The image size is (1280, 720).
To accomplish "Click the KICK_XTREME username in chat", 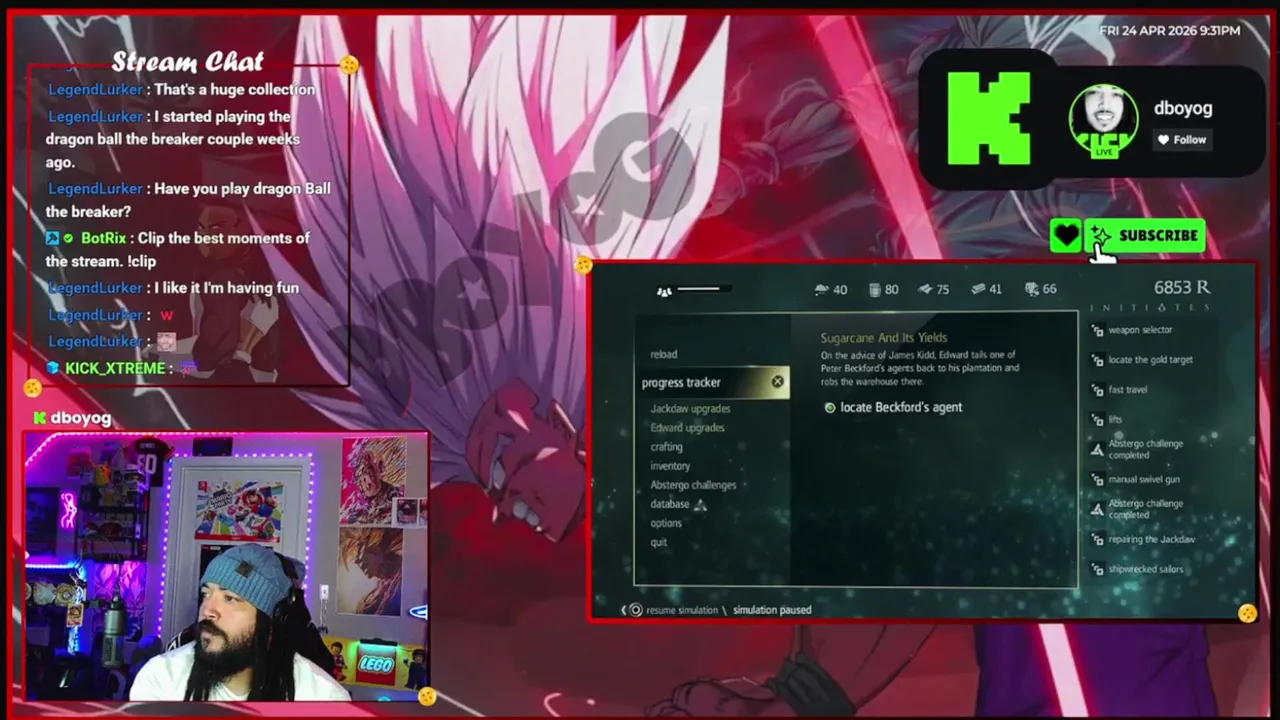I will tap(115, 368).
